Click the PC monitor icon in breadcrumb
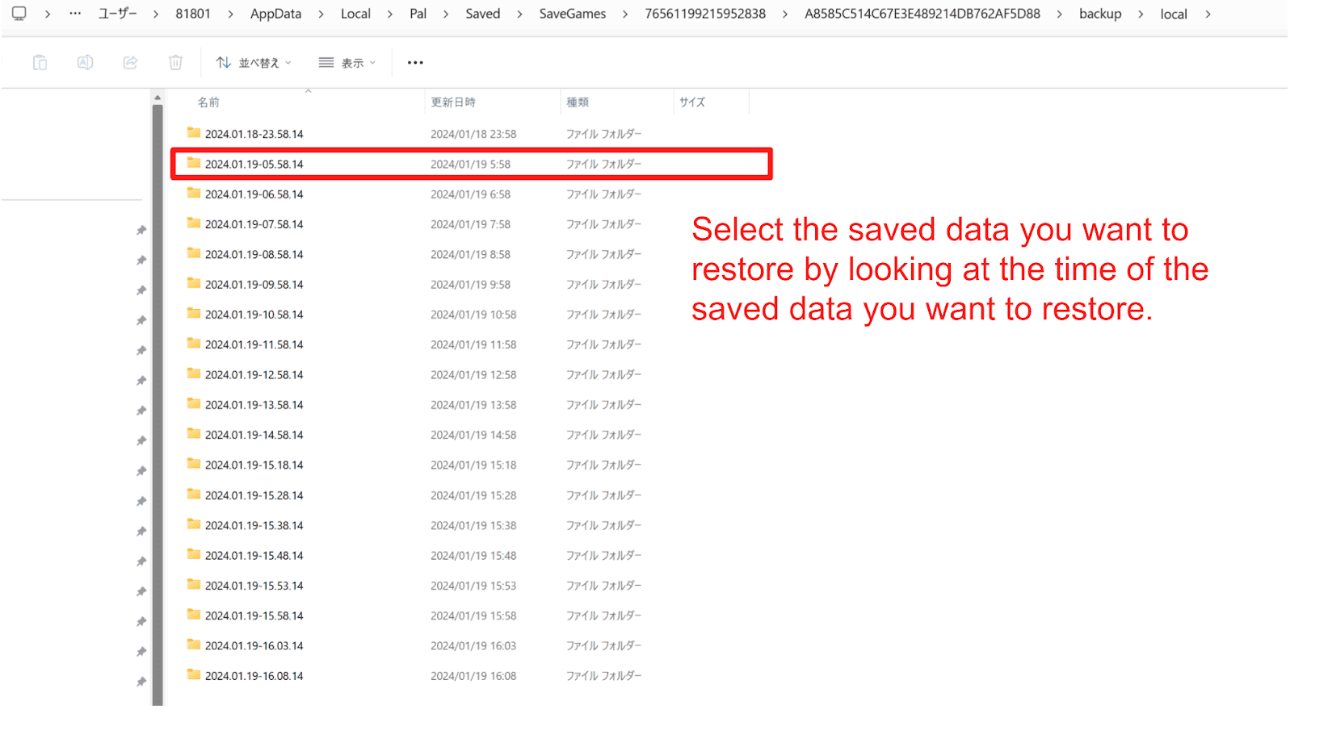This screenshot has width=1342, height=729. (x=19, y=14)
